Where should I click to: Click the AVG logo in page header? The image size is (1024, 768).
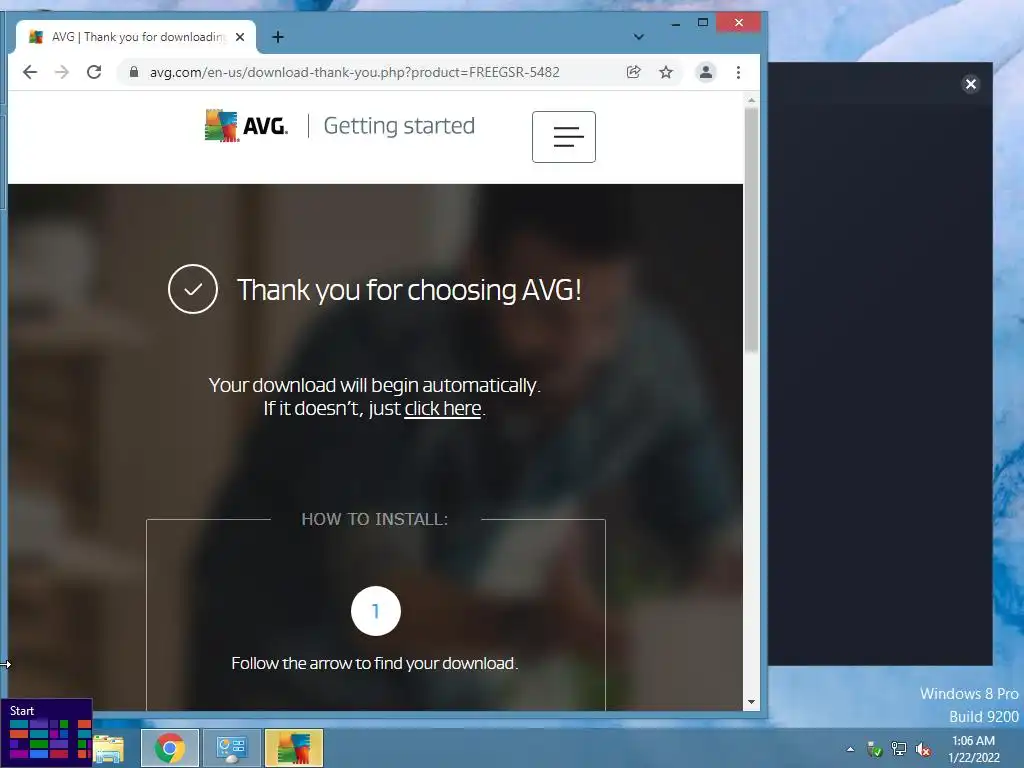[x=246, y=125]
